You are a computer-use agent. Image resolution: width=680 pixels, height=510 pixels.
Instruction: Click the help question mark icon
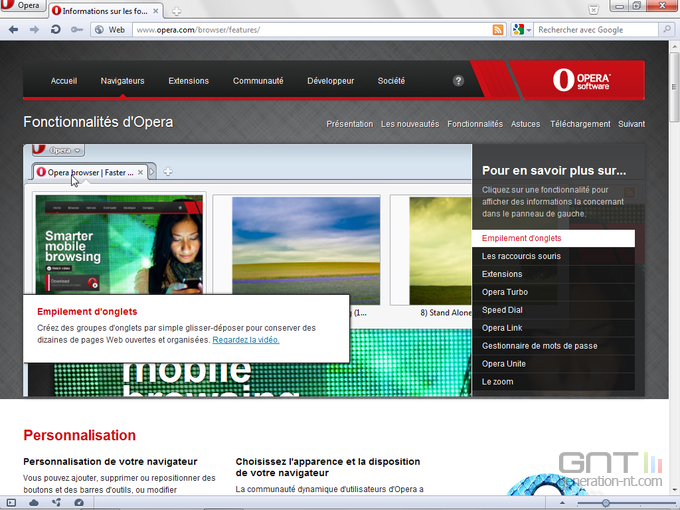click(x=458, y=81)
